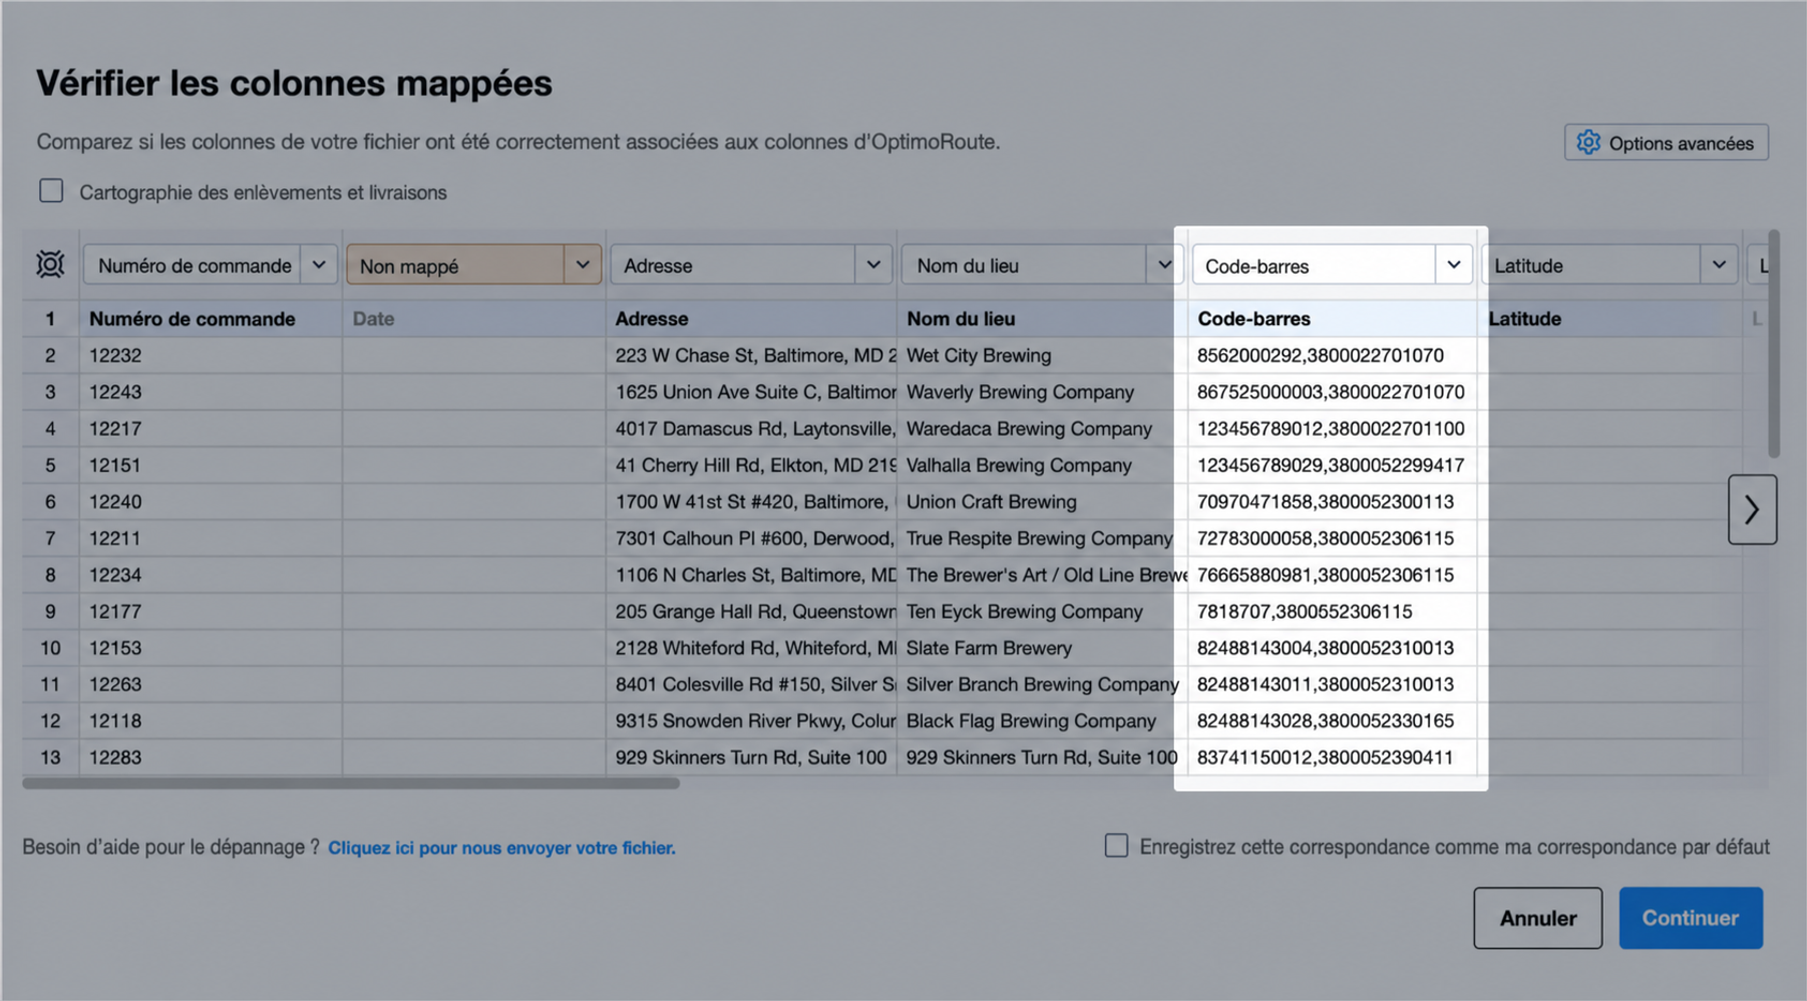Click address 223 W Chase St, Baltimore
Viewport: 1807px width, 1001px height.
[x=752, y=355]
